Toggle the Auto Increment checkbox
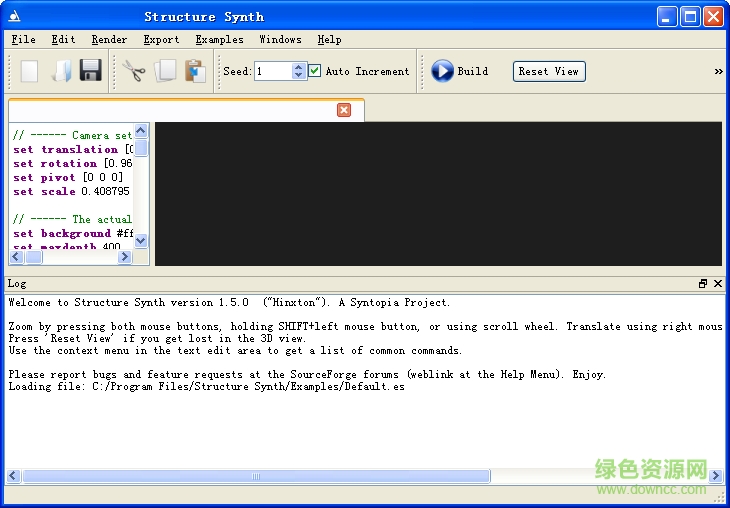 315,71
